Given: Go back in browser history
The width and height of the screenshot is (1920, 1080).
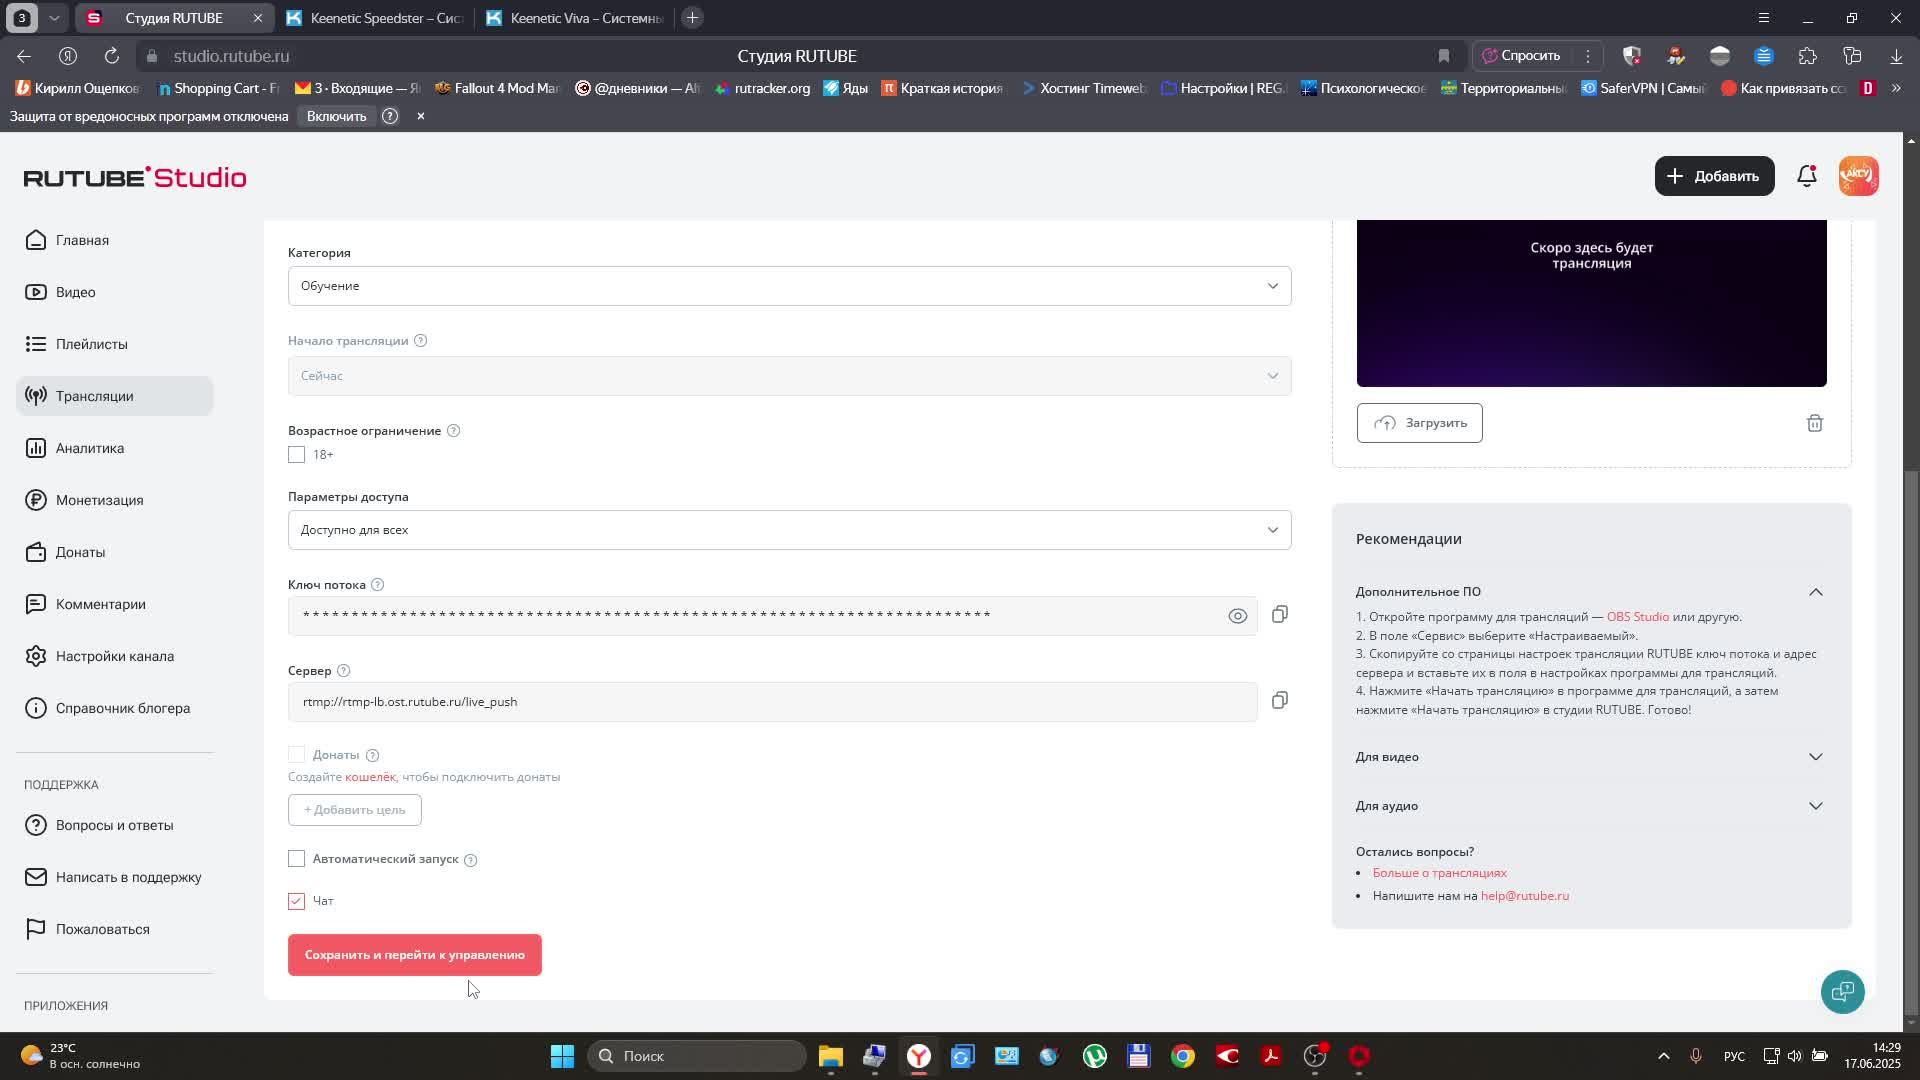Looking at the screenshot, I should coord(24,56).
